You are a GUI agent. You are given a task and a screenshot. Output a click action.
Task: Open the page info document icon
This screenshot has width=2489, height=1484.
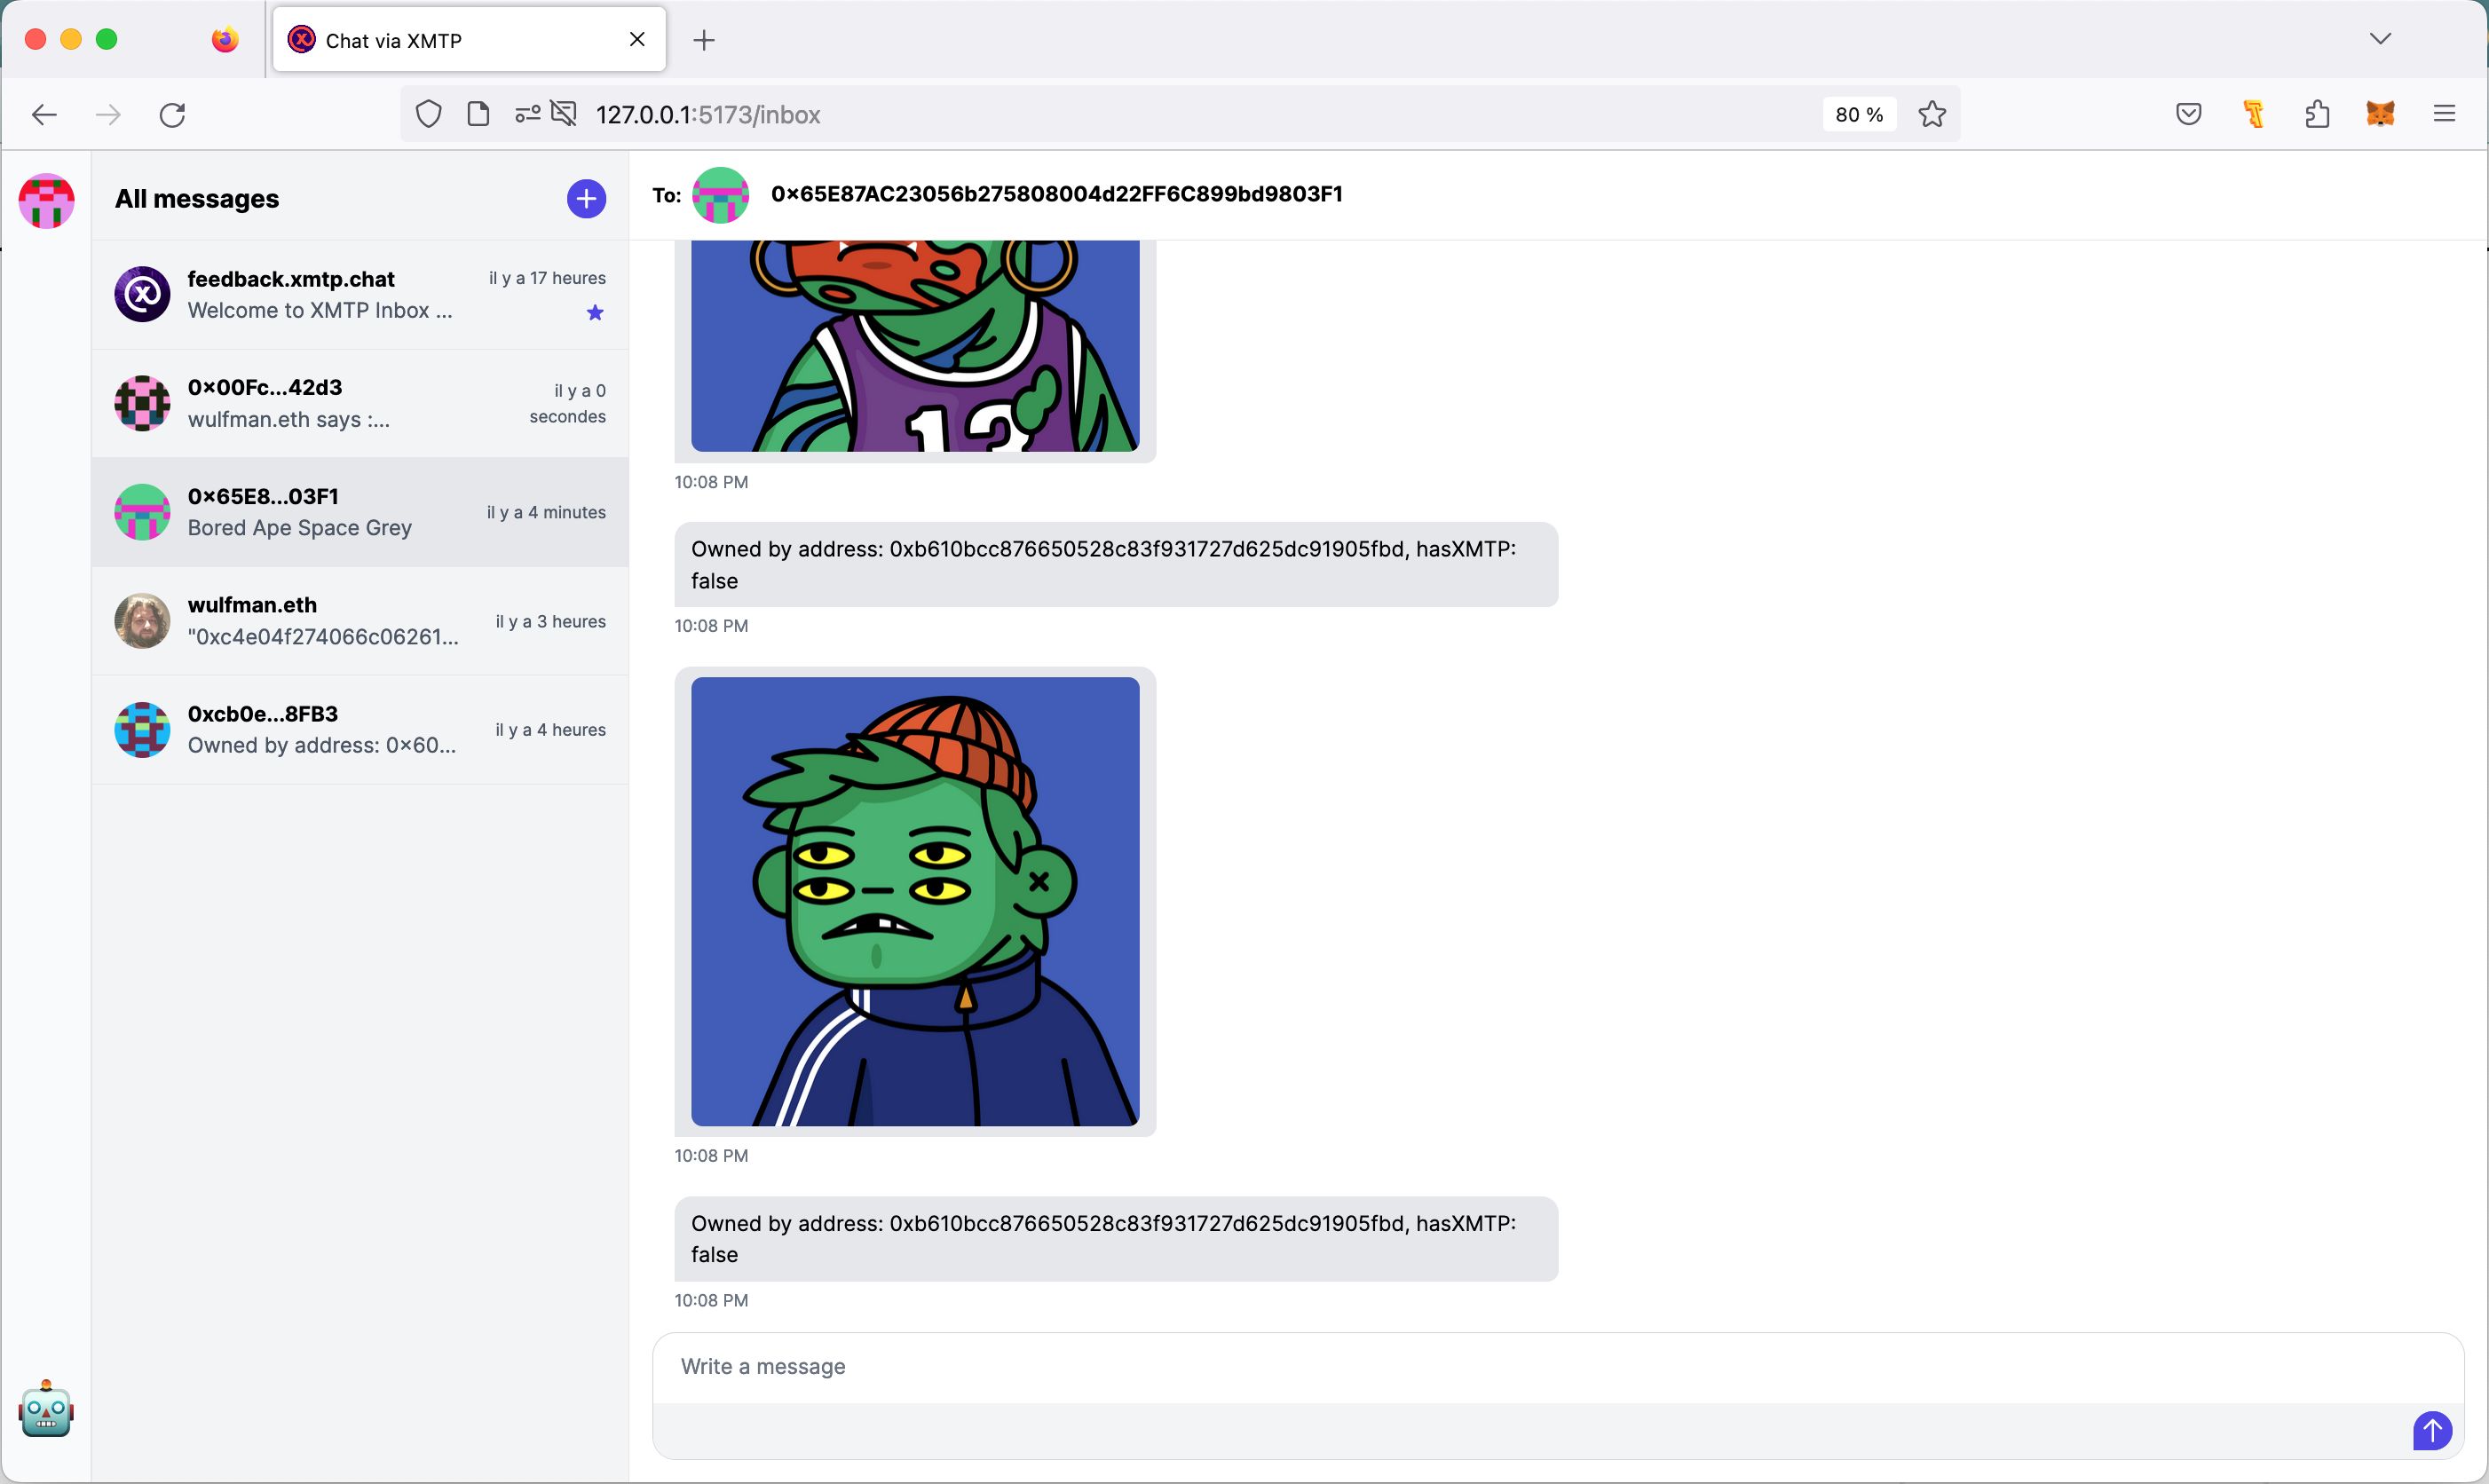(478, 115)
